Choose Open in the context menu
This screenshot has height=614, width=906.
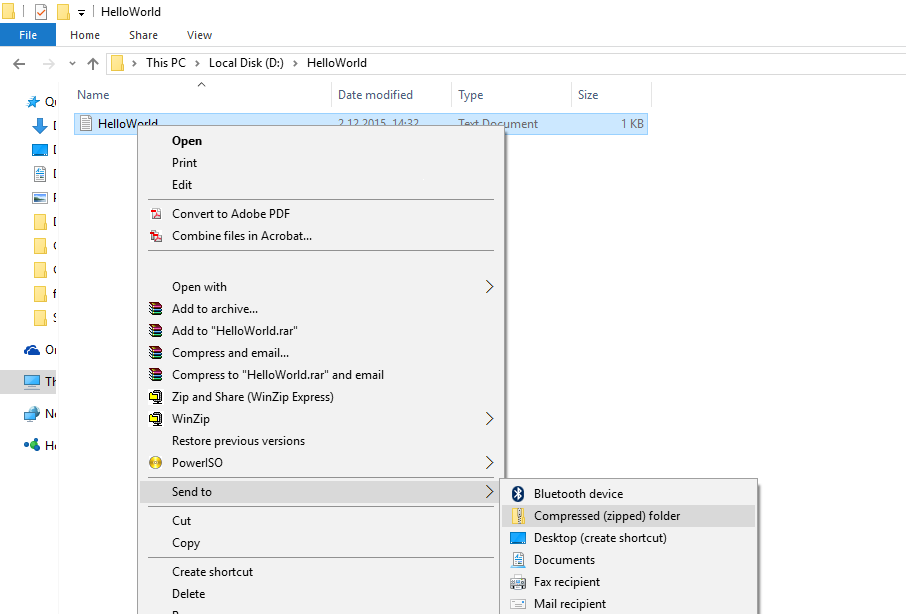[x=187, y=141]
